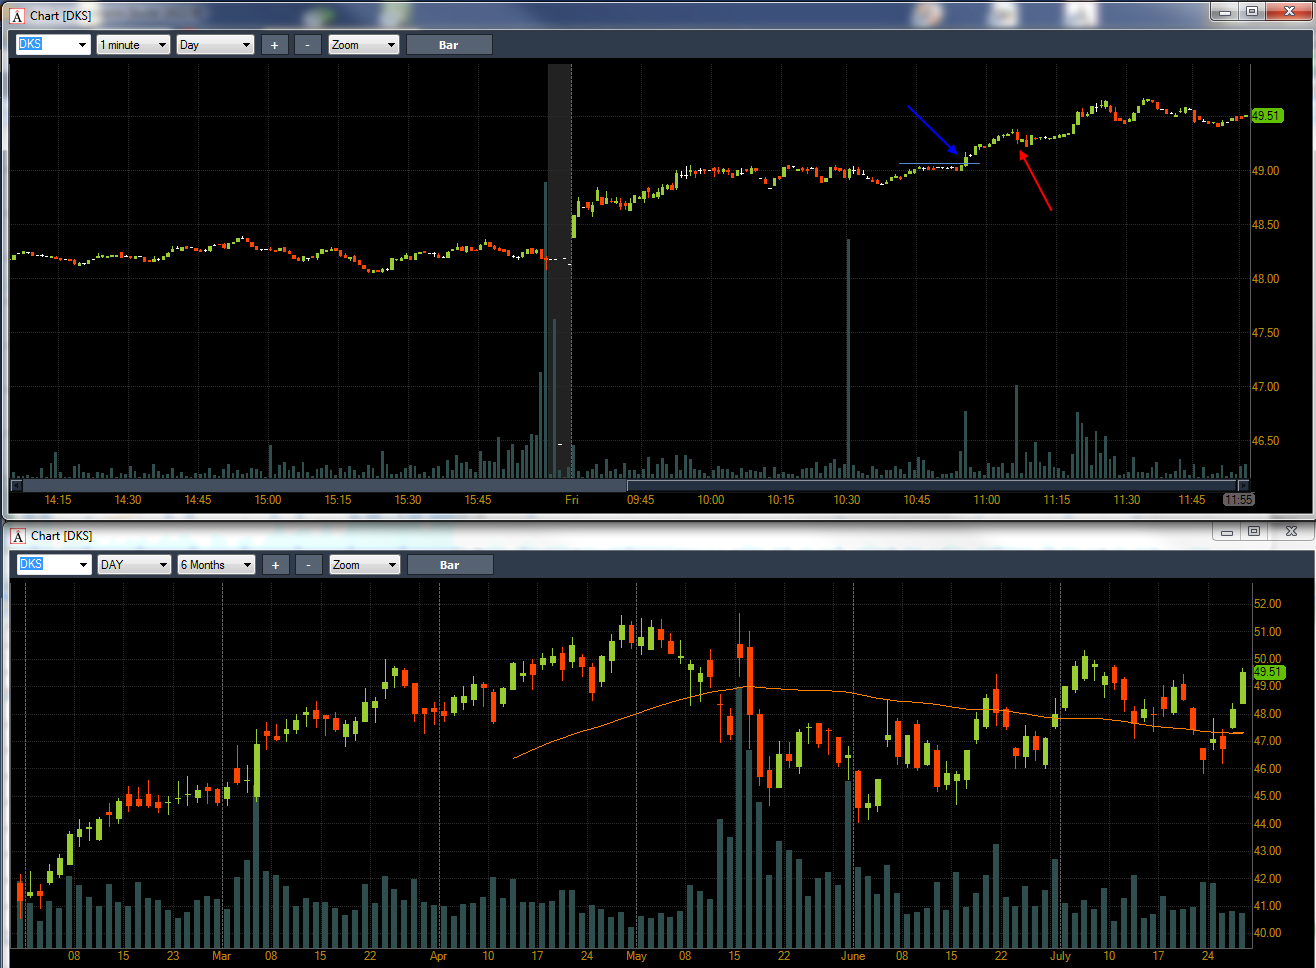The height and width of the screenshot is (968, 1316).
Task: Open the Zoom dropdown in top chart
Action: pos(364,45)
